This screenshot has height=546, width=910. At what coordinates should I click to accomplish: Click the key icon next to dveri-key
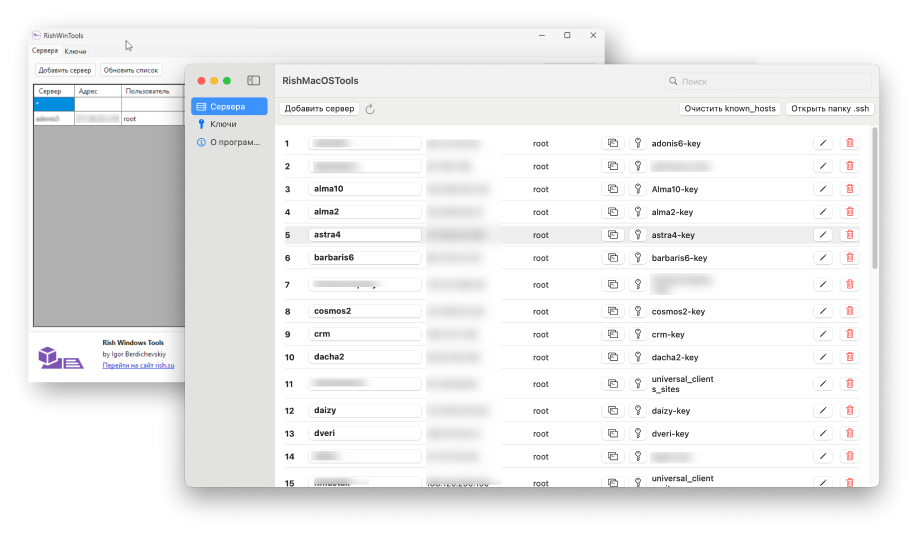tap(637, 433)
